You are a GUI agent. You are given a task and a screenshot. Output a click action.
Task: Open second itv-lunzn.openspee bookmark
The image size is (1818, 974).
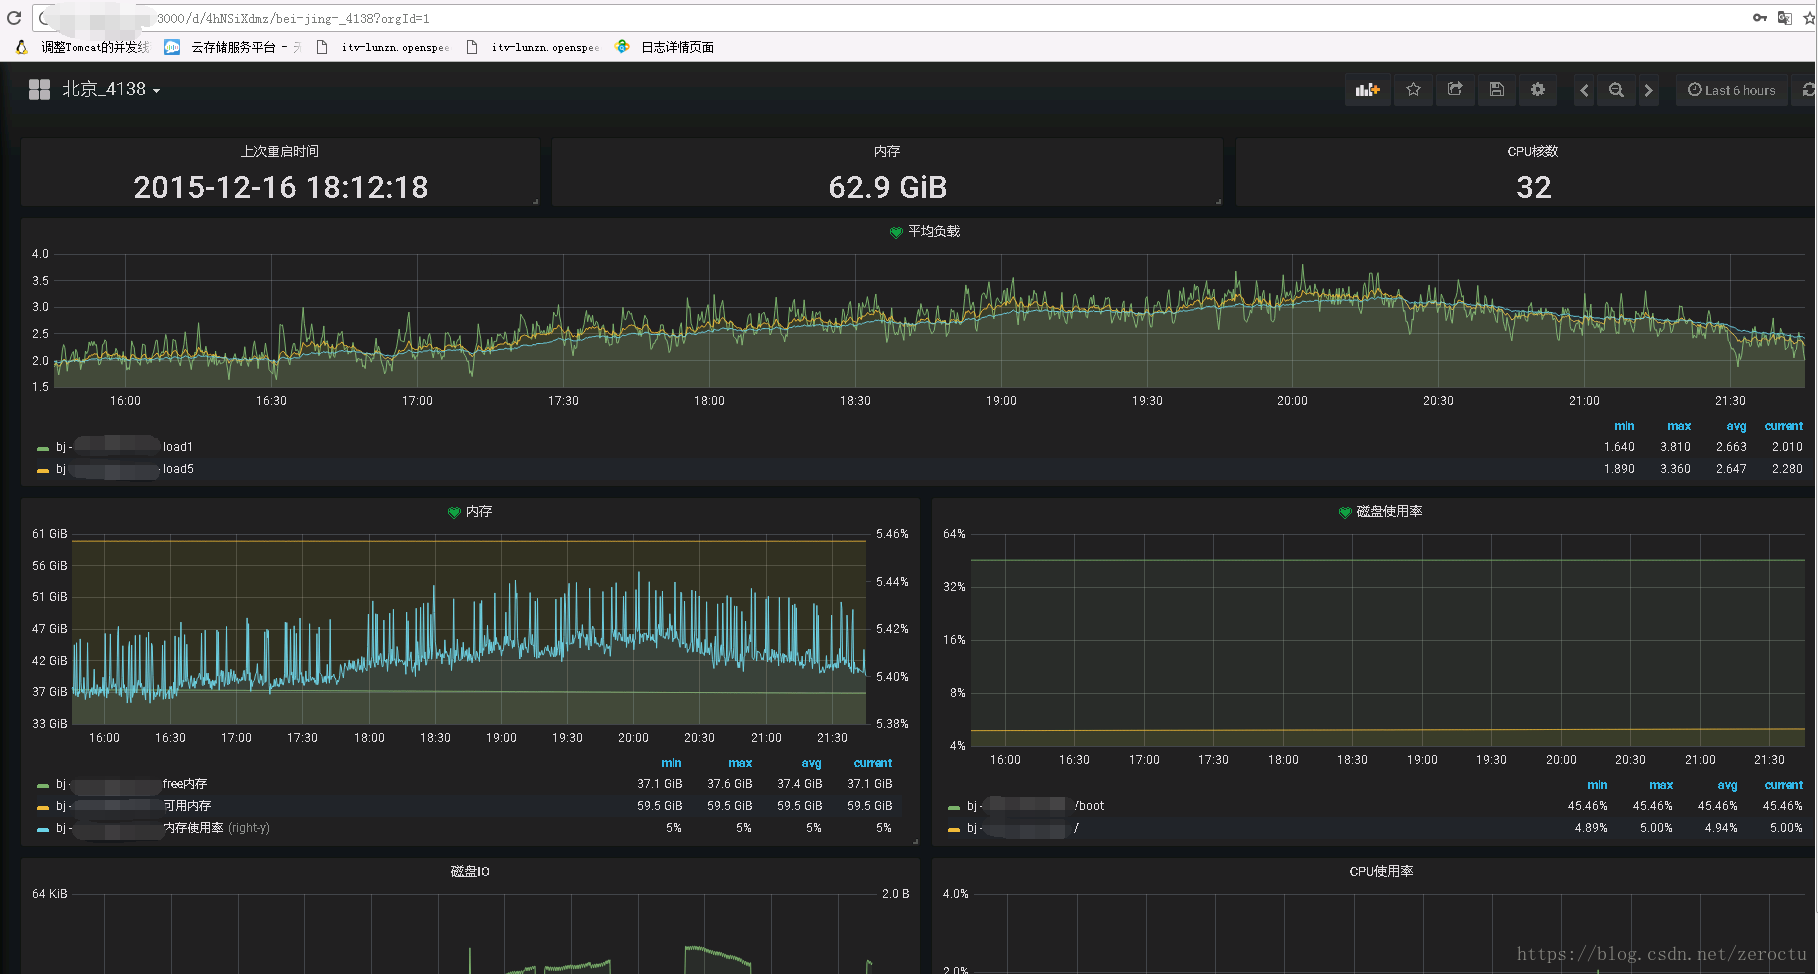pos(533,47)
